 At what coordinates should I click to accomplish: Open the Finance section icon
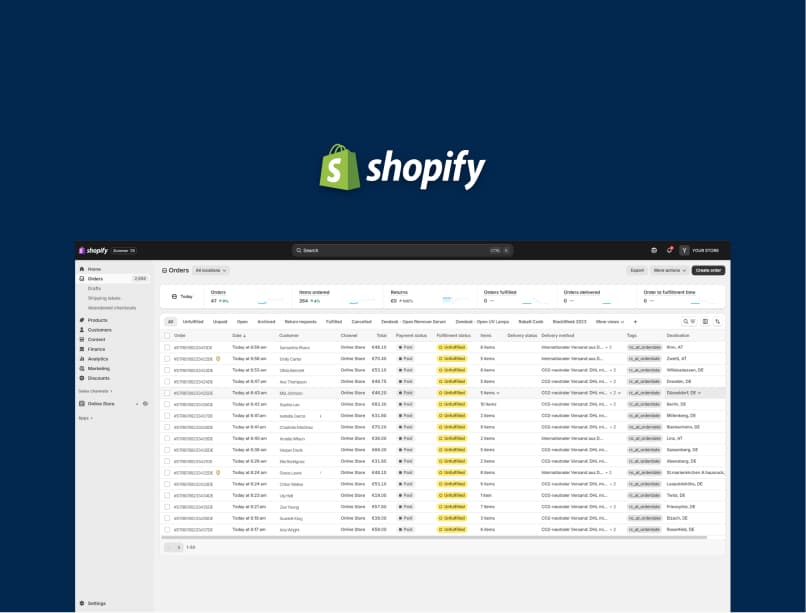82,349
